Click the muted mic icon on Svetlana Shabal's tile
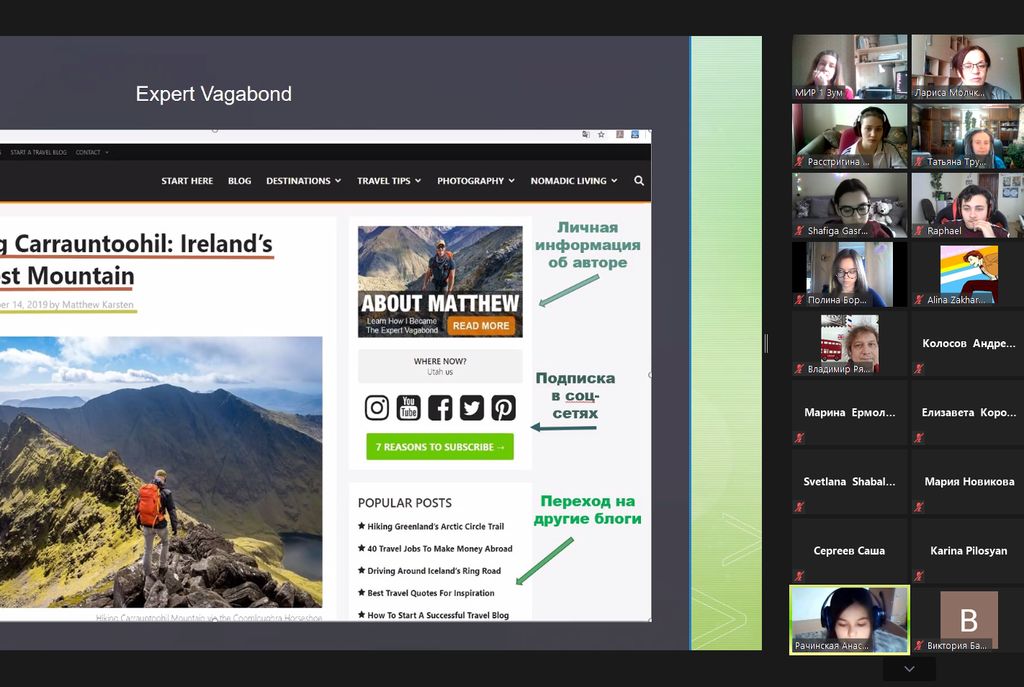The width and height of the screenshot is (1024, 687). 799,507
